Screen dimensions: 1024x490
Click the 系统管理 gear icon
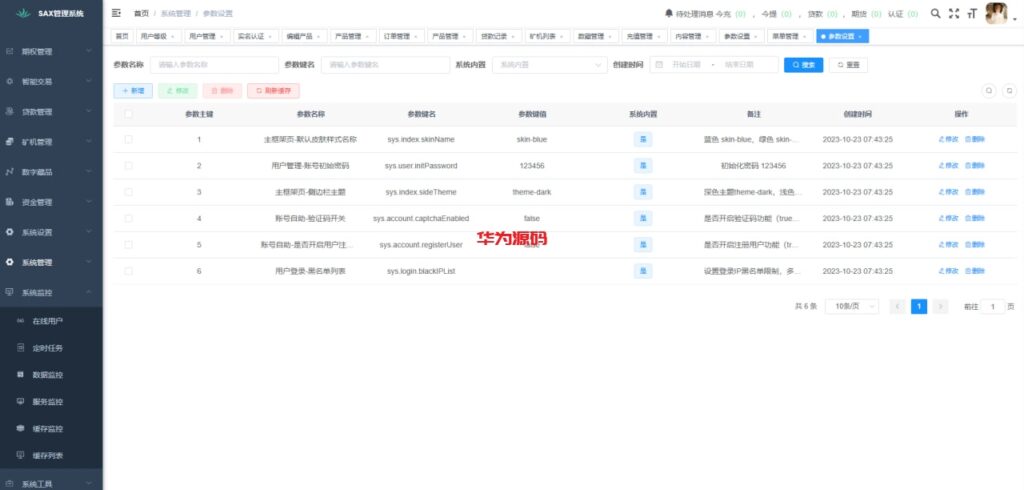click(x=10, y=262)
